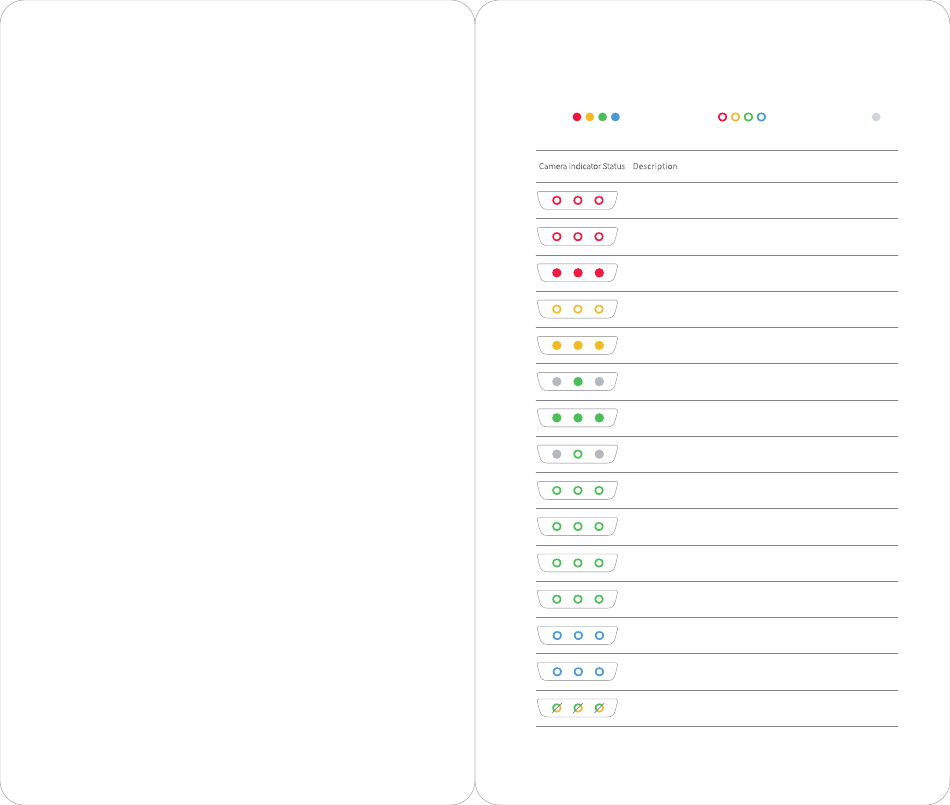Select the three solid green dots indicator

[577, 418]
